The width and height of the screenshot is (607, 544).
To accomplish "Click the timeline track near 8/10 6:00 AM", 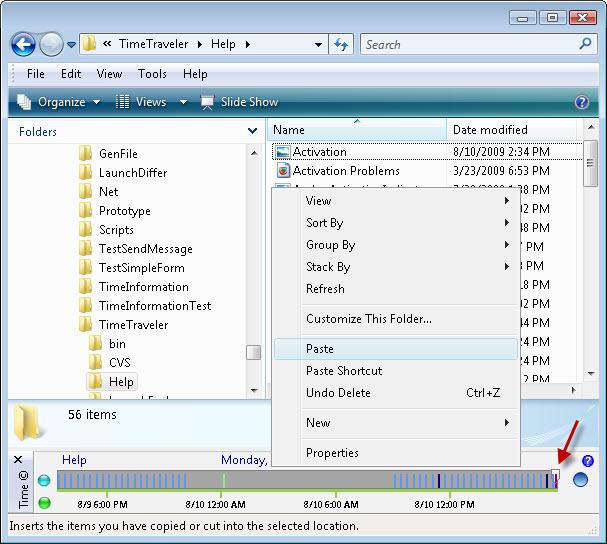I will pos(336,481).
